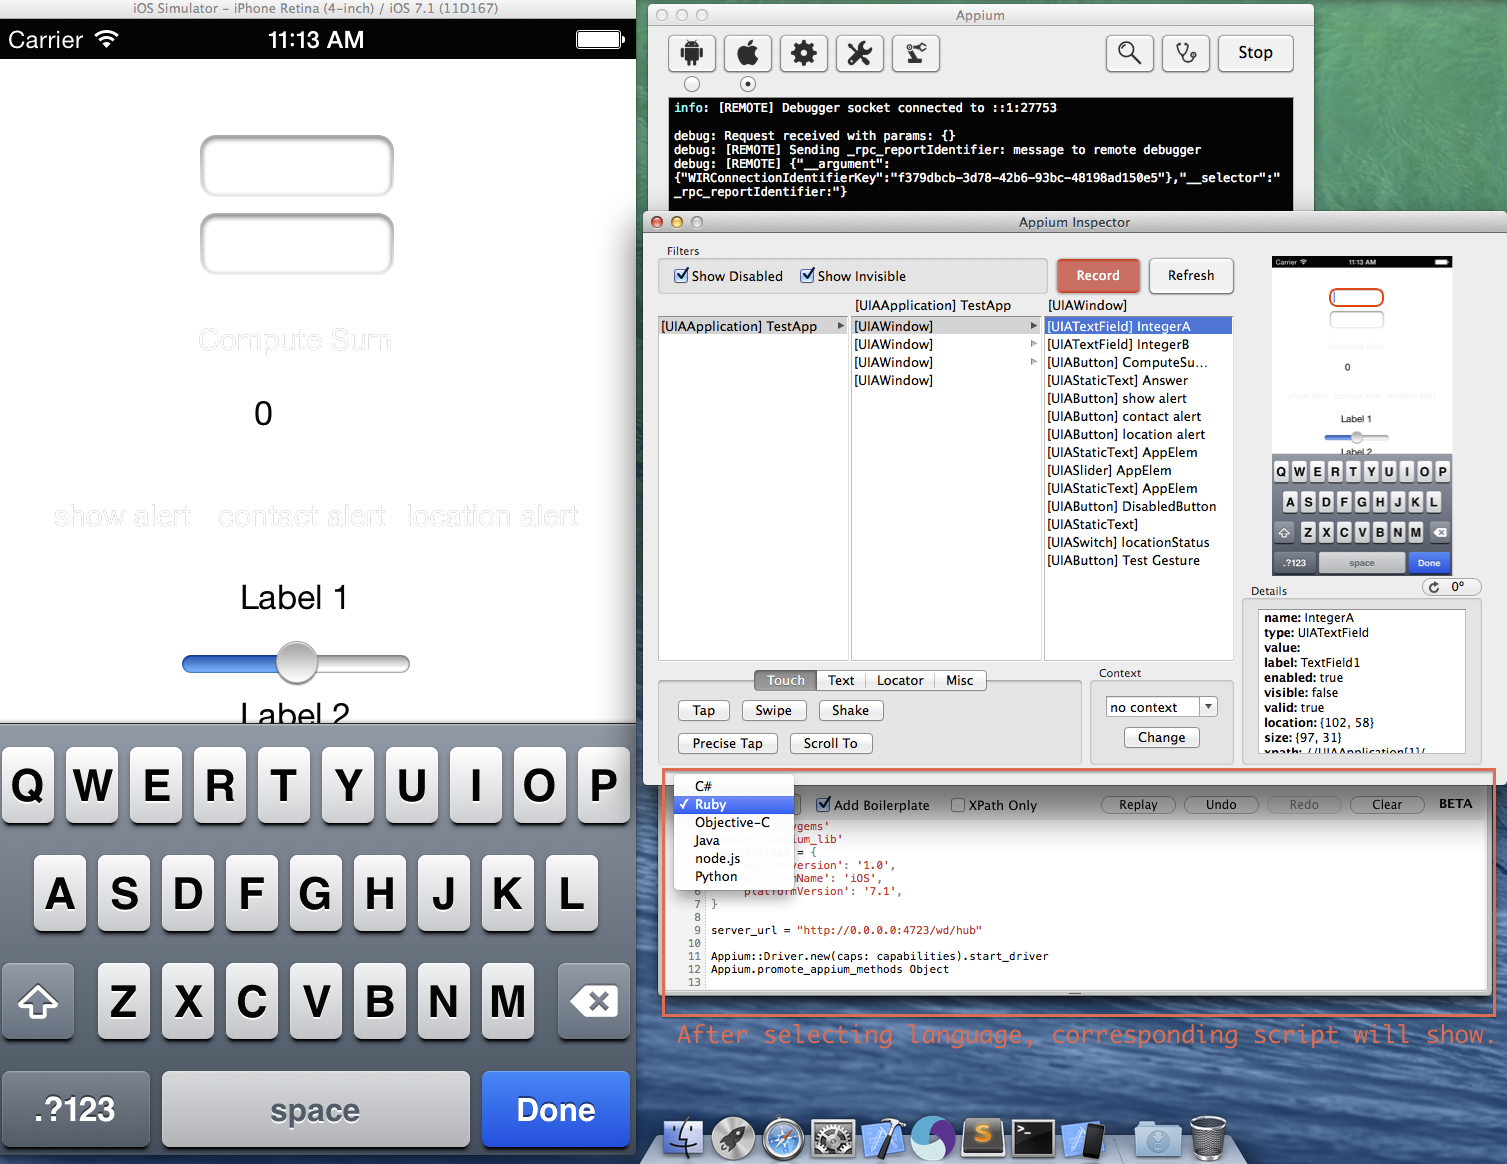Launch Inspector via magnifying glass icon
The width and height of the screenshot is (1507, 1164).
(x=1130, y=53)
